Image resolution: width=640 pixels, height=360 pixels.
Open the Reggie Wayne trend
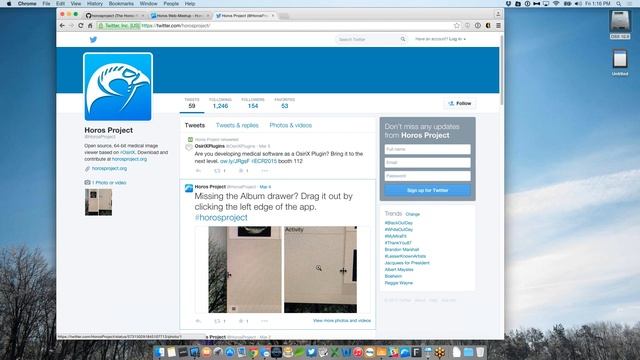[398, 283]
